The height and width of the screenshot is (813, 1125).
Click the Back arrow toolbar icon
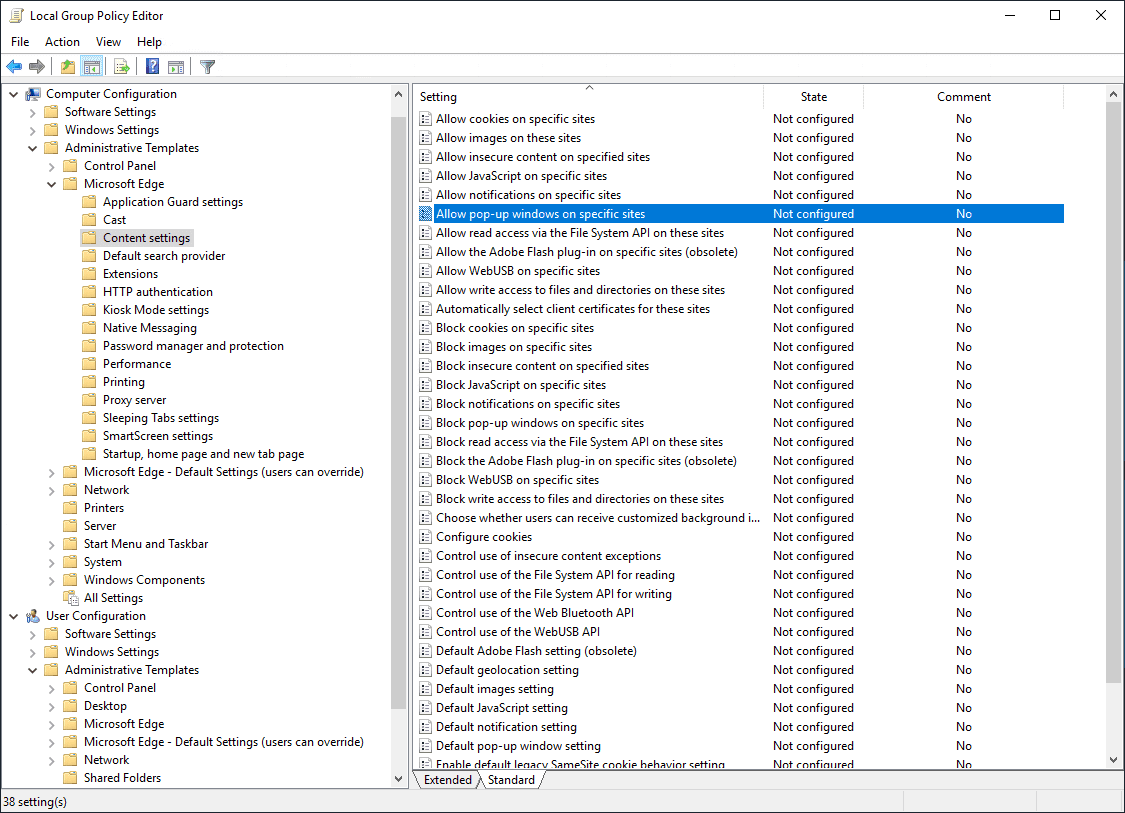pos(14,67)
